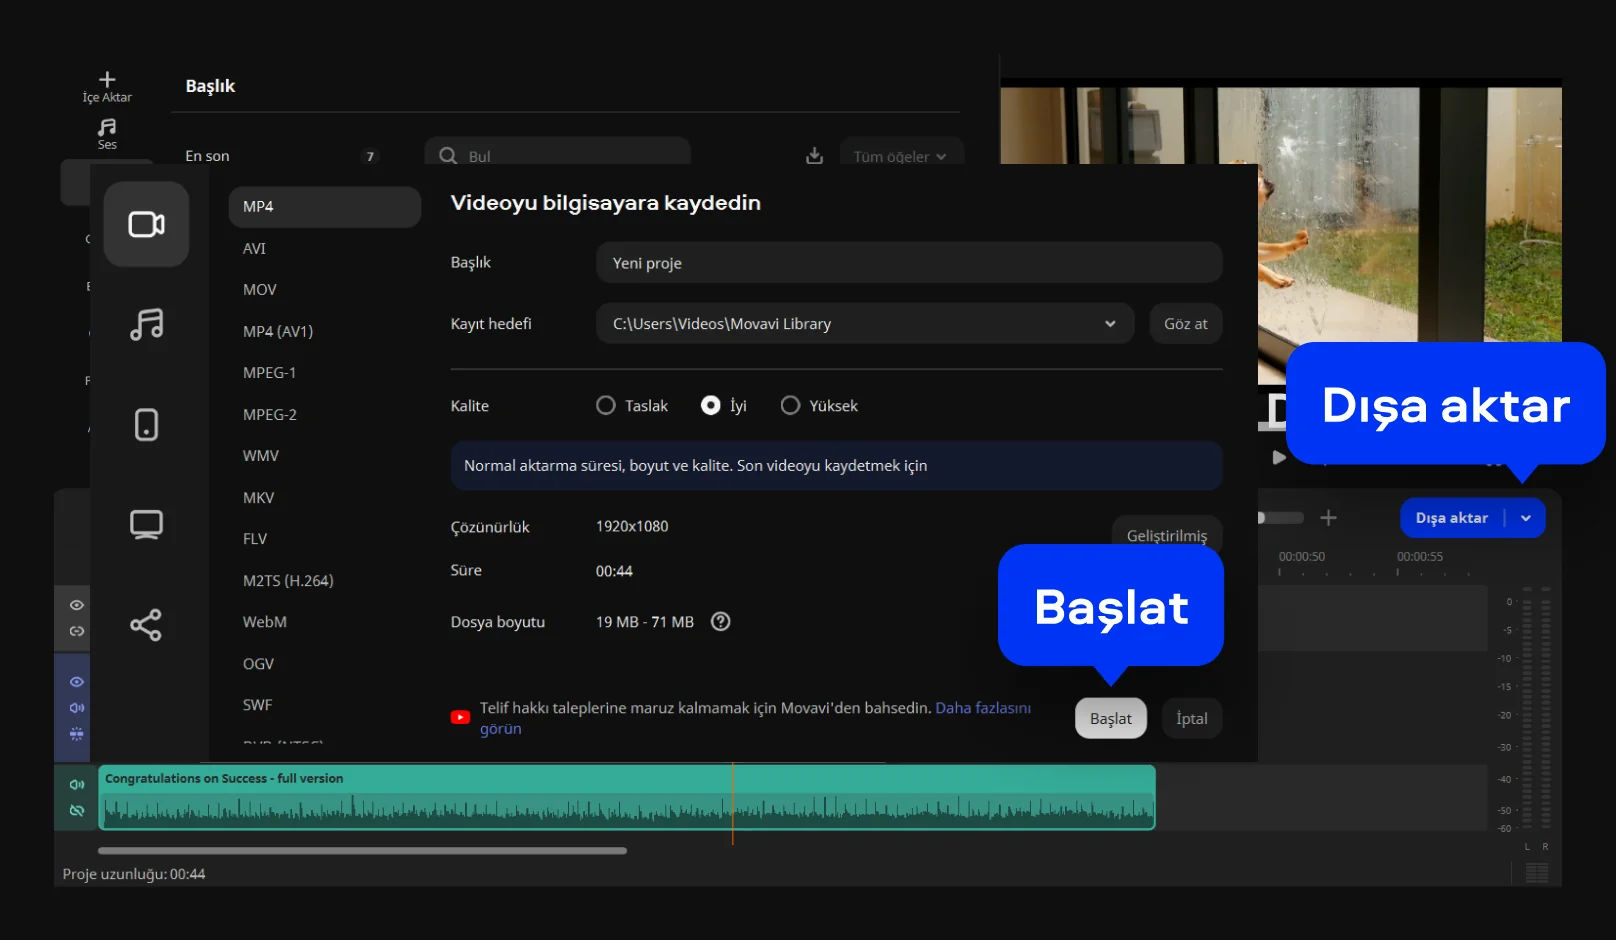Viewport: 1616px width, 940px height.
Task: Click the İptal button
Action: point(1191,719)
